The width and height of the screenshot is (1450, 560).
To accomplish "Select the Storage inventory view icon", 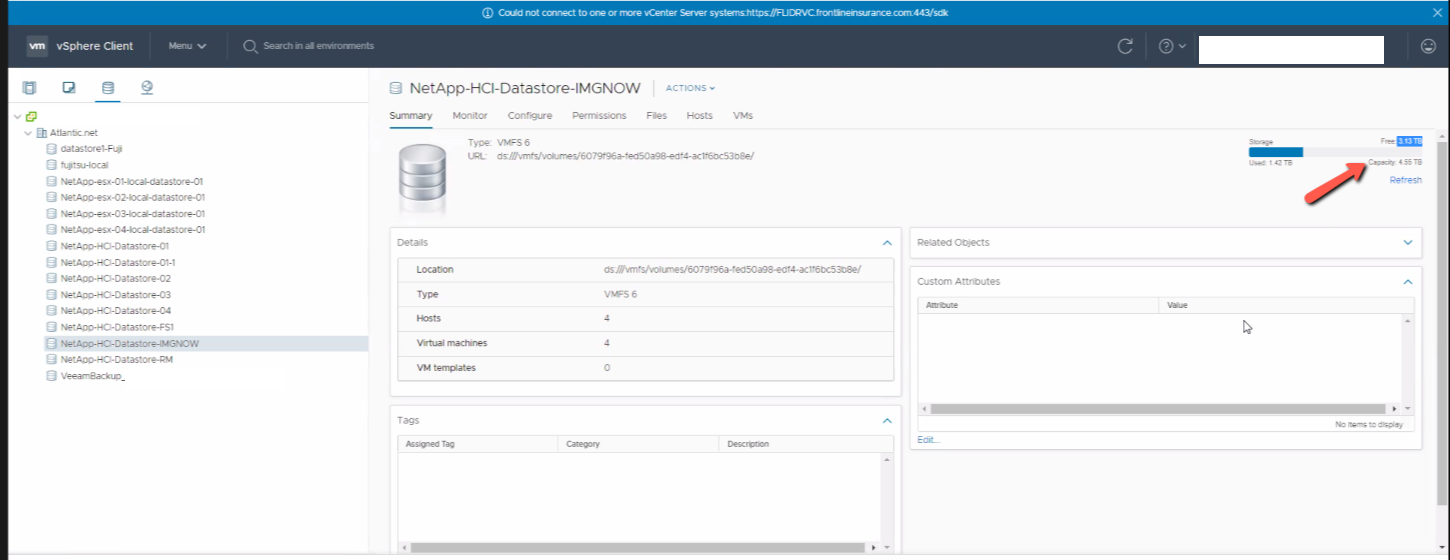I will point(108,88).
